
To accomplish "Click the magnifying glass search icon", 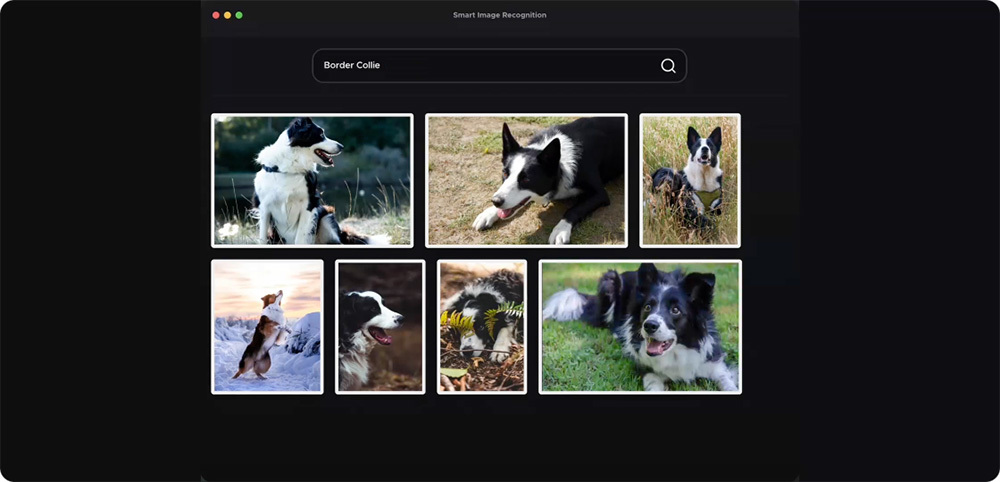I will pyautogui.click(x=668, y=66).
